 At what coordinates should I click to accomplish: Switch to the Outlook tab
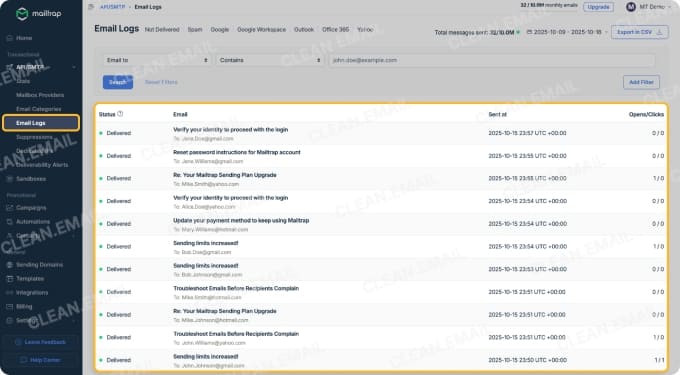[304, 29]
